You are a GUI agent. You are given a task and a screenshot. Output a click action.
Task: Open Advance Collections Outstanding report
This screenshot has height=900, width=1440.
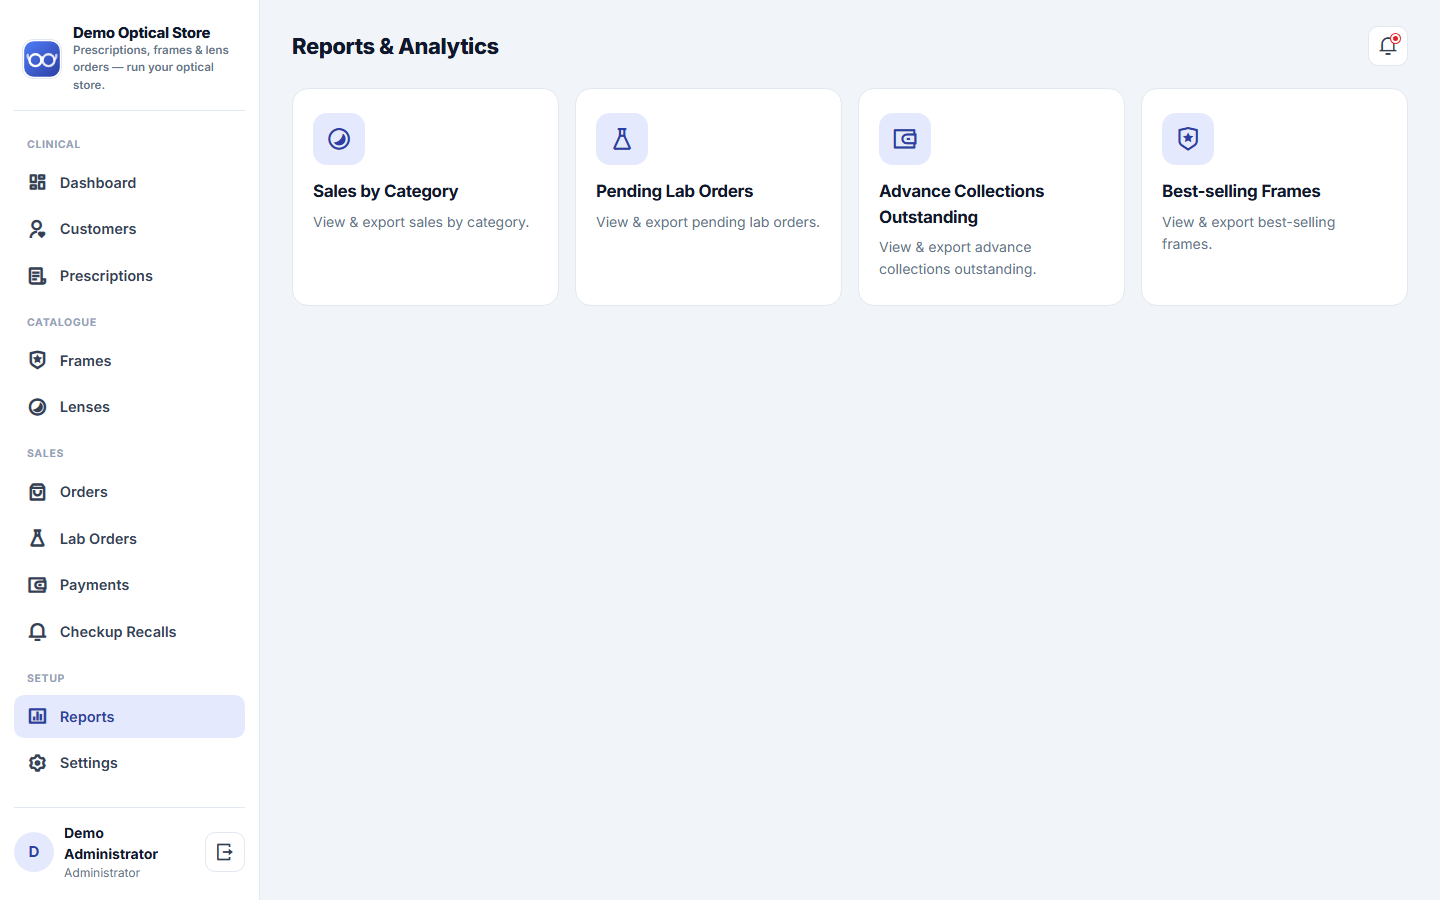point(991,197)
